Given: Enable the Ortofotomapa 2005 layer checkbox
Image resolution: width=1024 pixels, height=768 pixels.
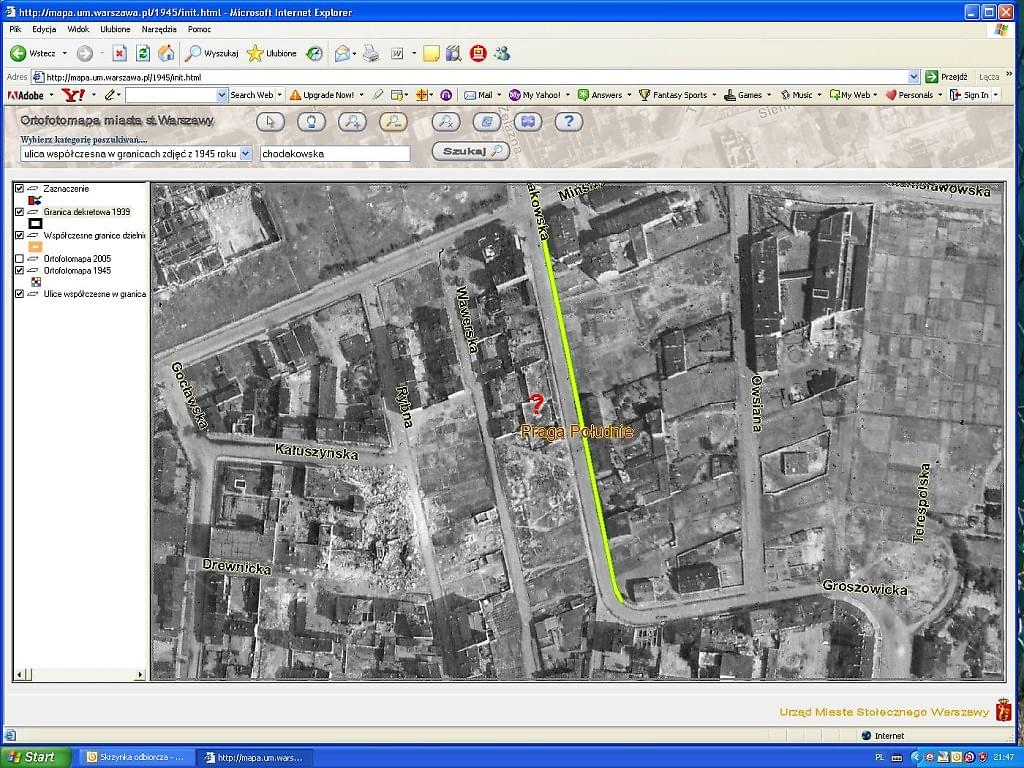Looking at the screenshot, I should tap(20, 259).
